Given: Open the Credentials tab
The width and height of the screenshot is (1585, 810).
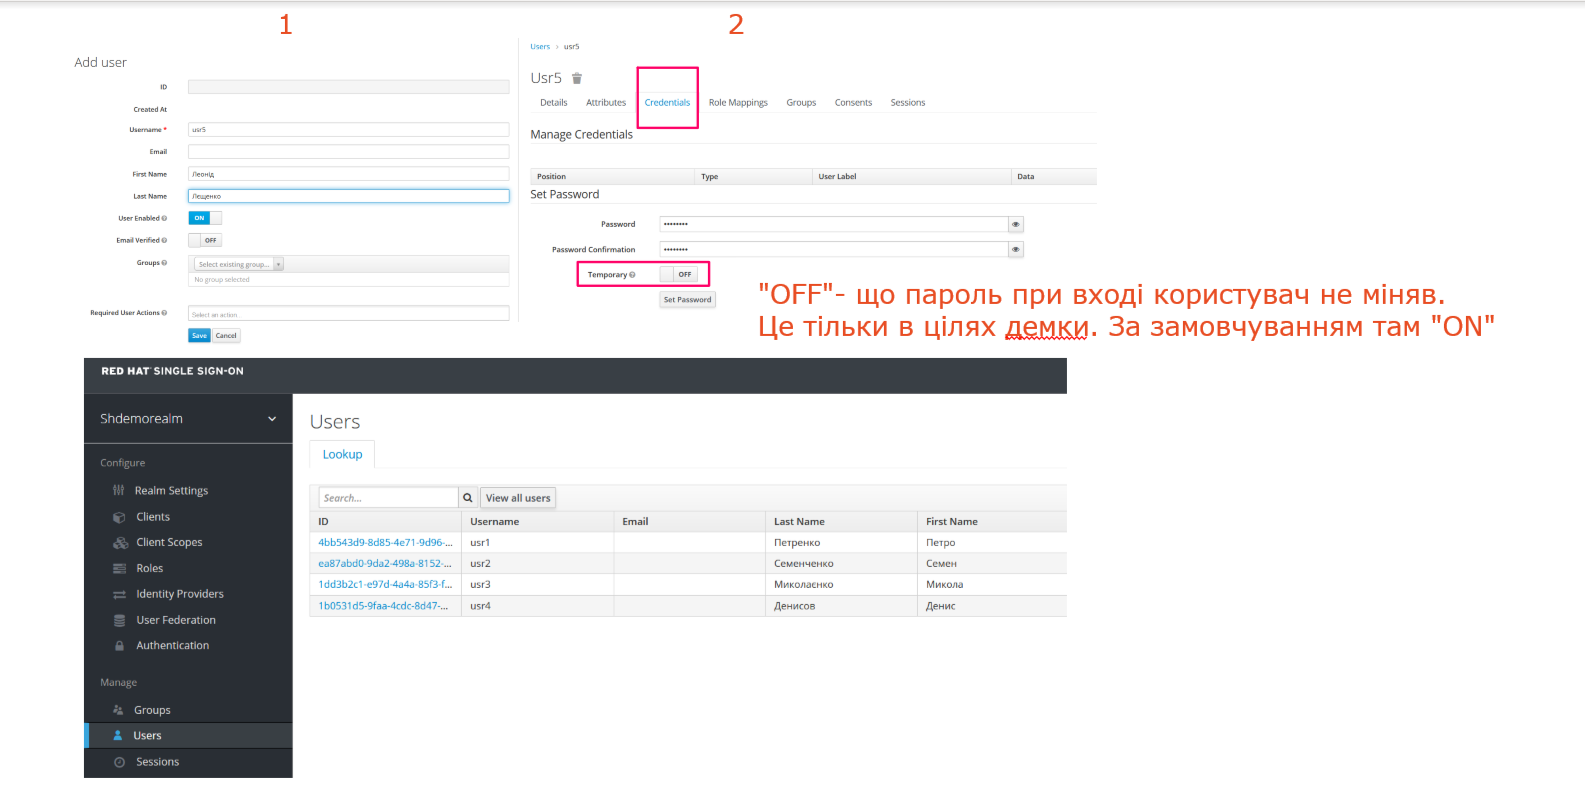Looking at the screenshot, I should pos(667,103).
